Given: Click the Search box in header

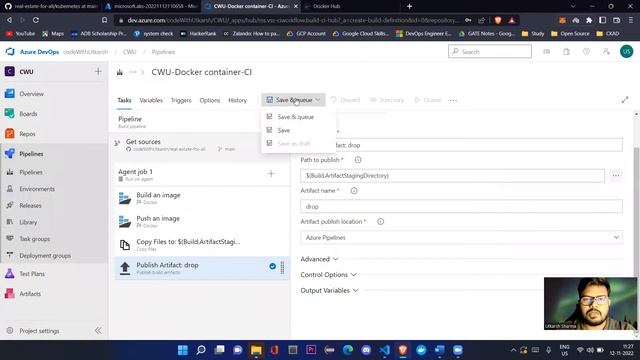Looking at the screenshot, I should pos(490,51).
